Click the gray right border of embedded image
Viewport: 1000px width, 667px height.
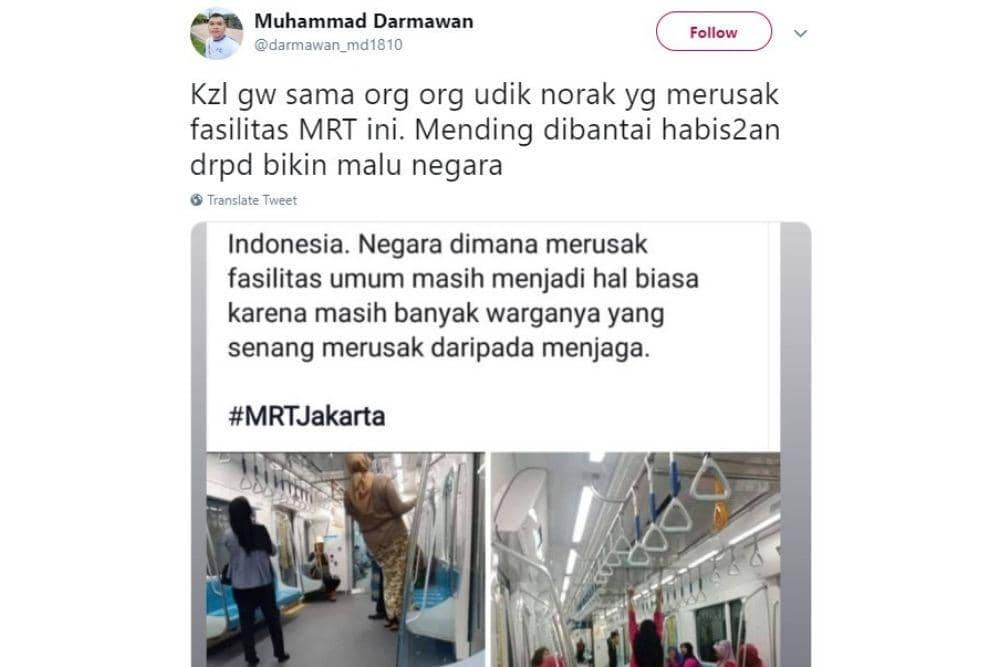pos(795,444)
